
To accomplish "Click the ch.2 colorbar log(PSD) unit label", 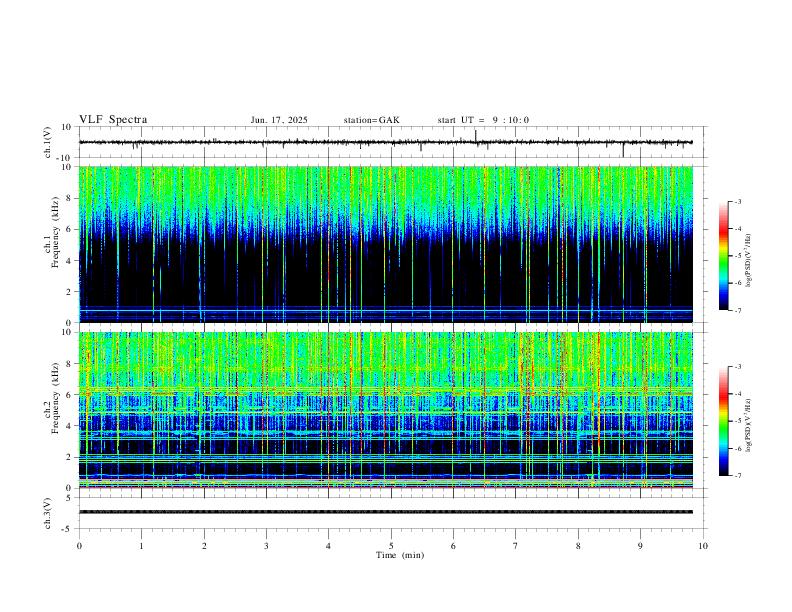I will click(748, 425).
